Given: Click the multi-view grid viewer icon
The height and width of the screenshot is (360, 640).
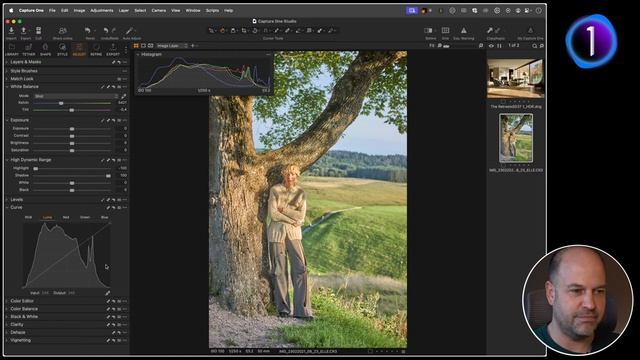Looking at the screenshot, I should click(136, 46).
